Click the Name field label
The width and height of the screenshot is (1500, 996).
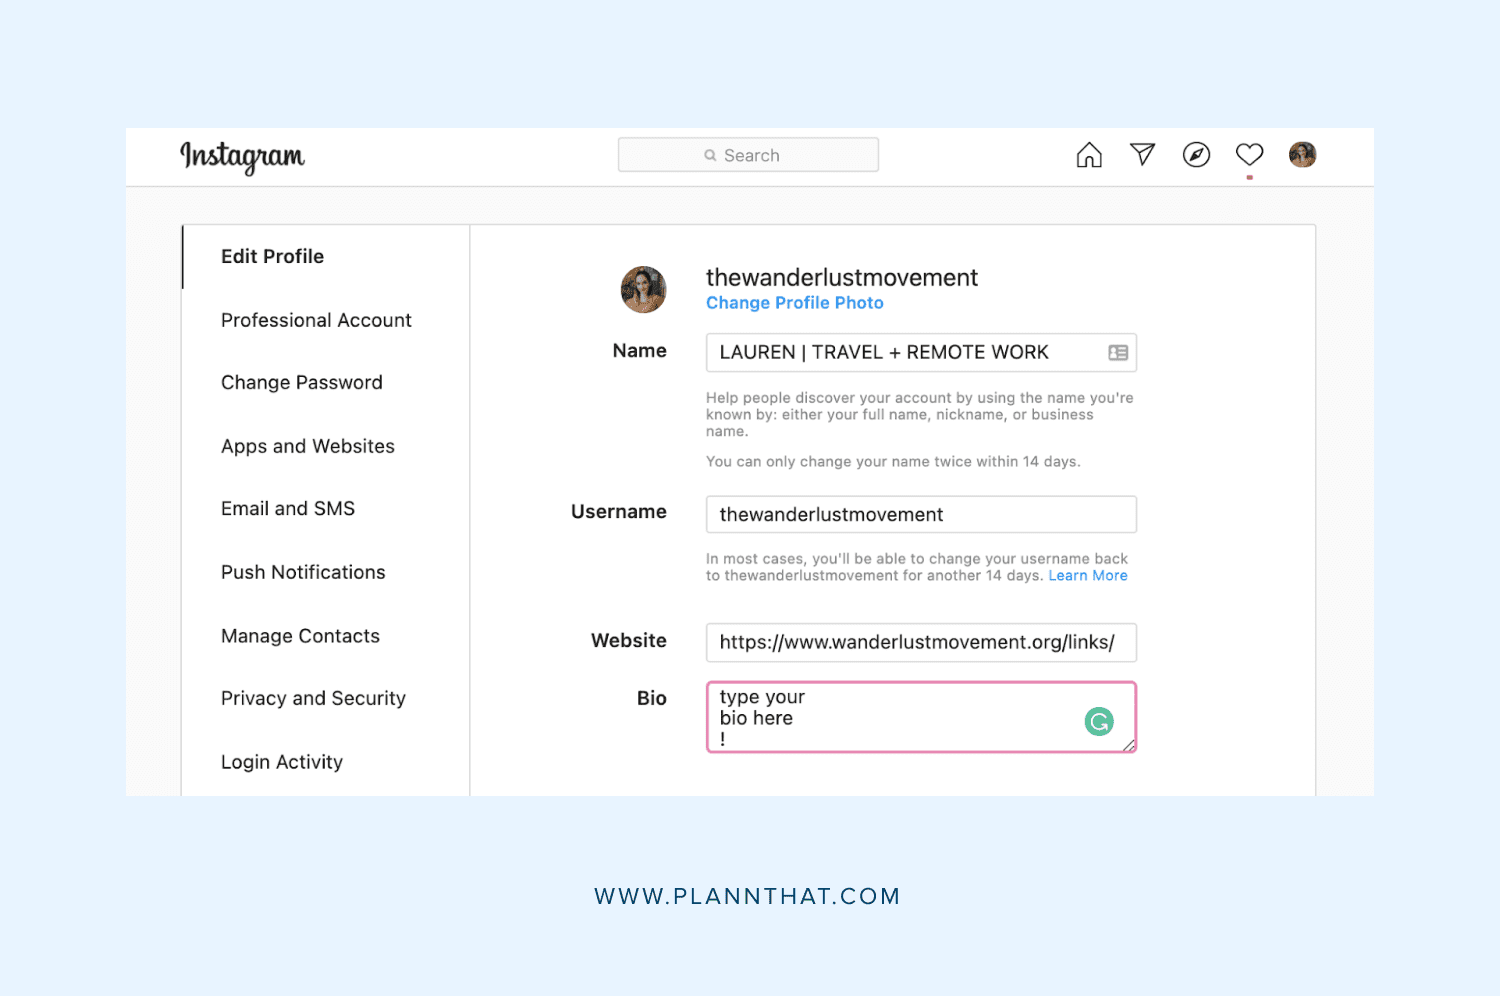(x=640, y=351)
